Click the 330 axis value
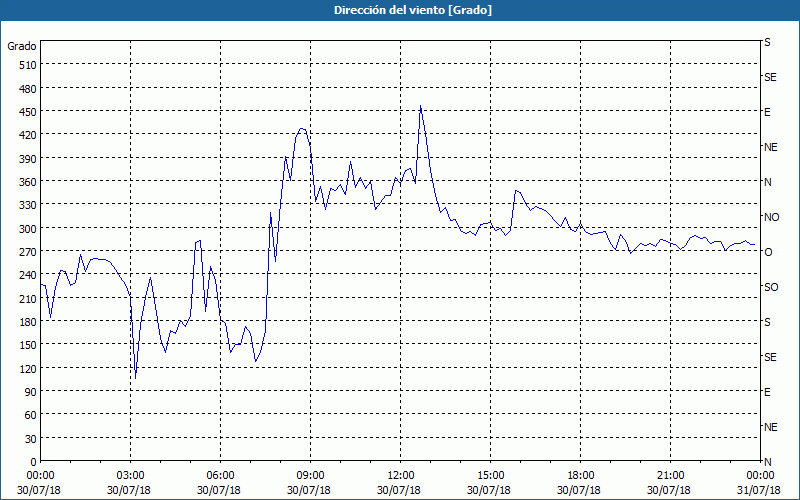Screen dimensions: 800x500 [28, 205]
